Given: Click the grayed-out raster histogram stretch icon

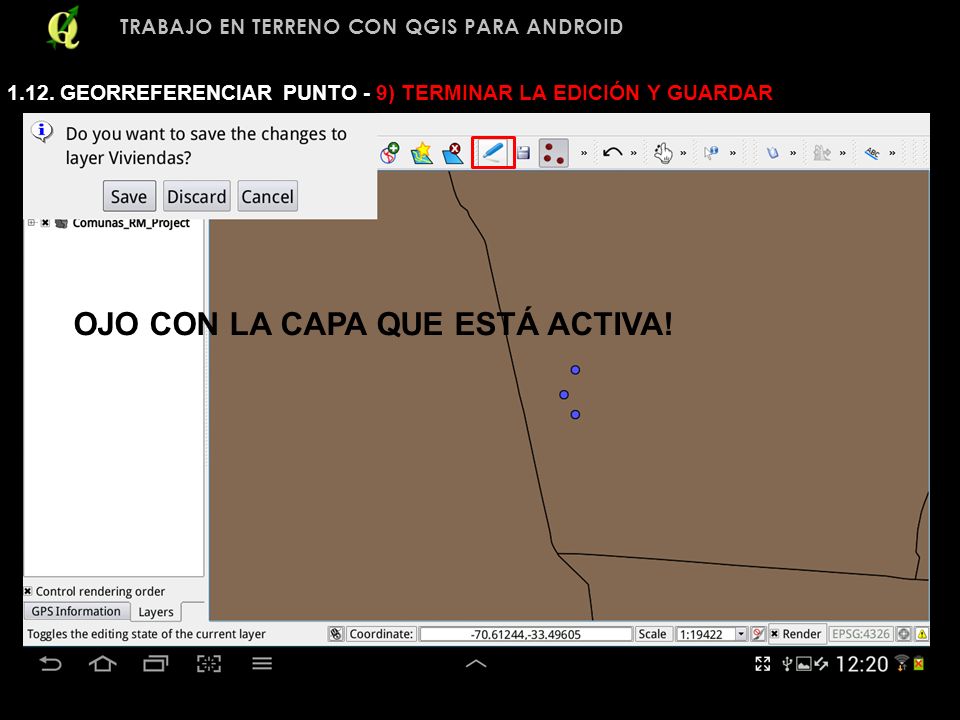Looking at the screenshot, I should [822, 152].
